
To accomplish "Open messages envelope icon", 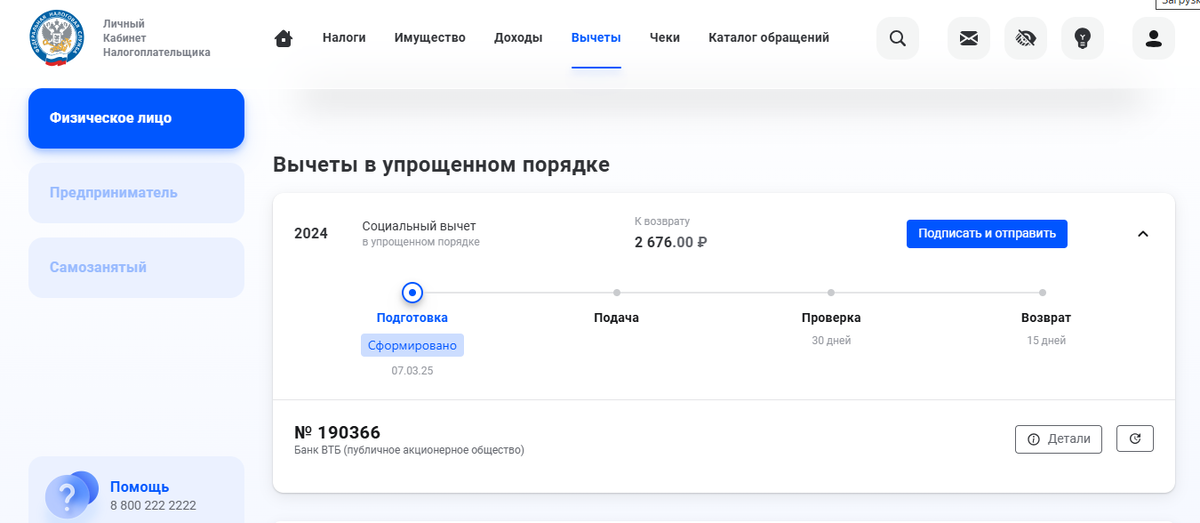I will coord(969,39).
